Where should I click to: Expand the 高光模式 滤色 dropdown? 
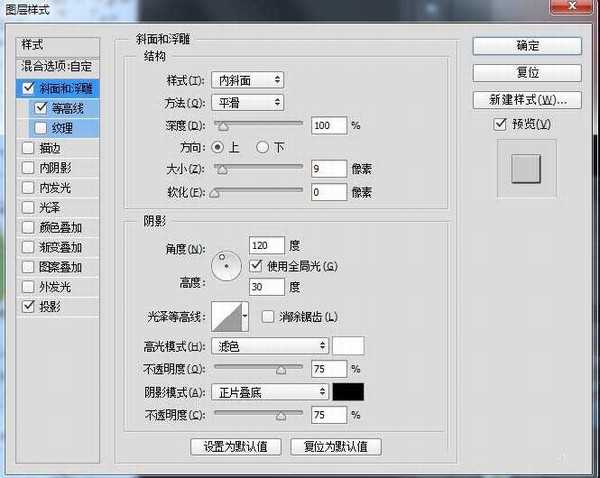coord(271,346)
